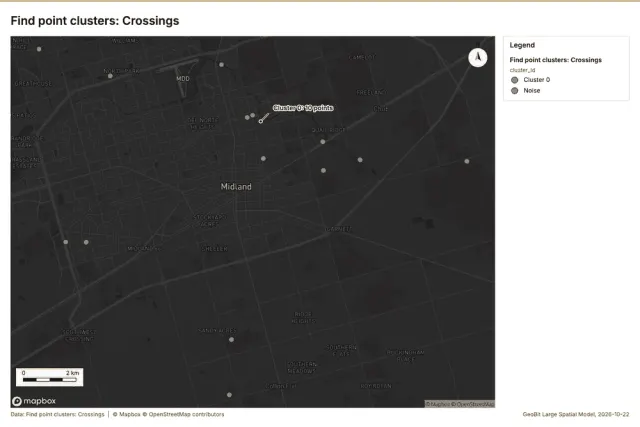
Task: Click the 'Freeland' neighborhood label
Action: pos(371,93)
